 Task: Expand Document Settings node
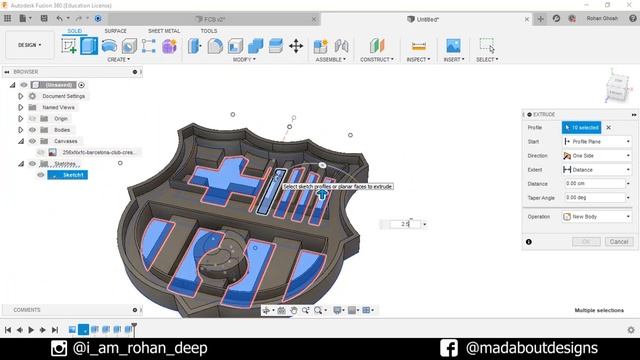point(20,96)
